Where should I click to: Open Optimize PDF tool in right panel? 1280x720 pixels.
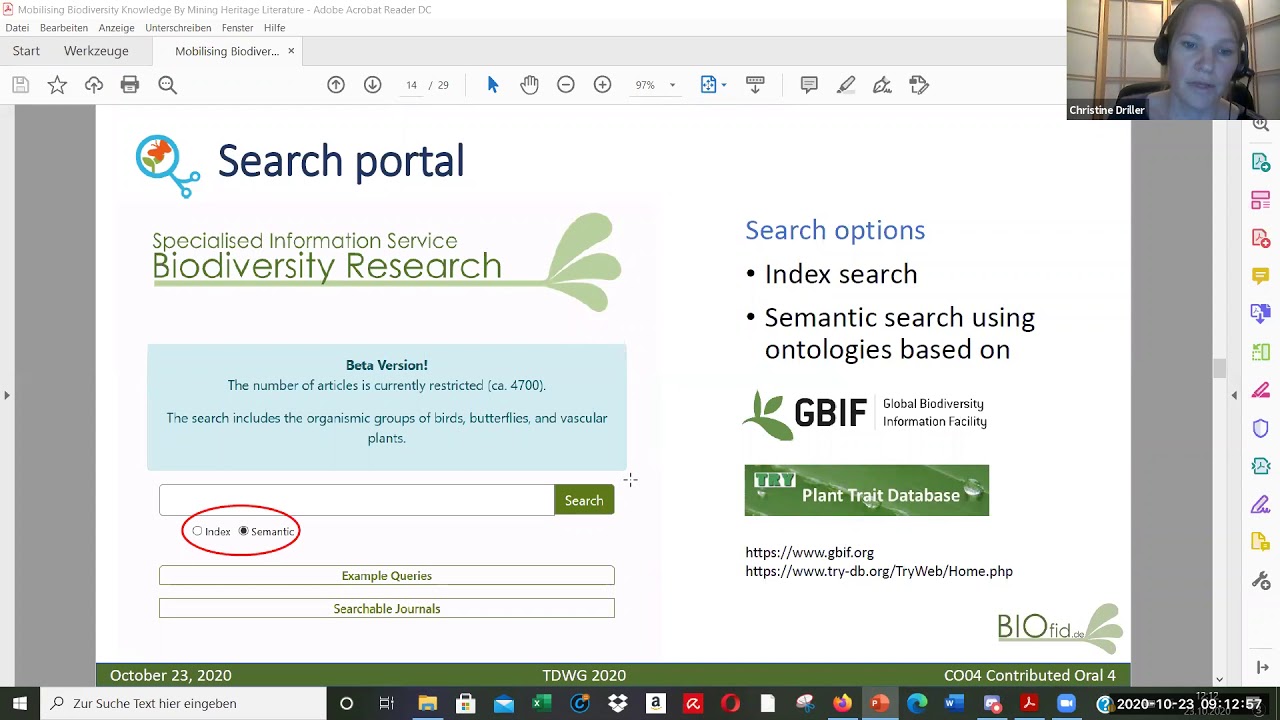[1260, 466]
